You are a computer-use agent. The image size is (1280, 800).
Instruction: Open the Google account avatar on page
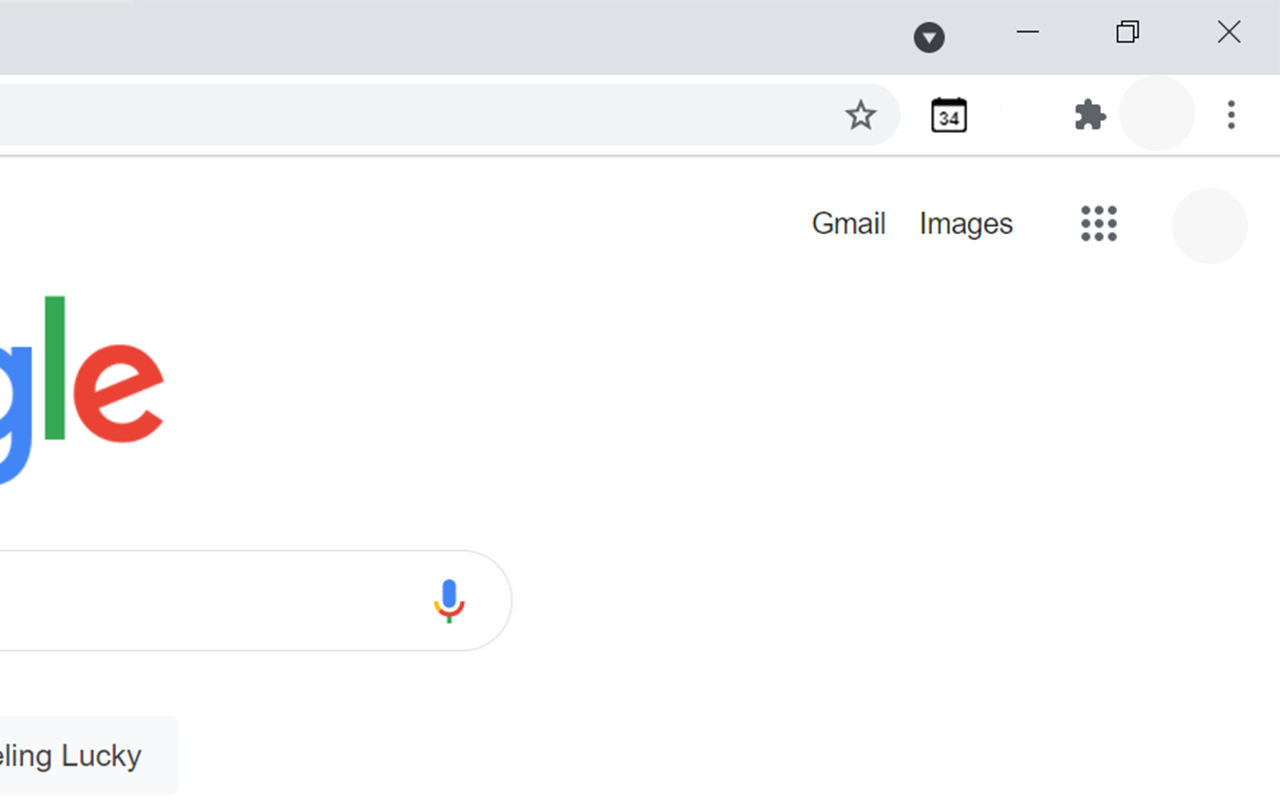(x=1210, y=226)
